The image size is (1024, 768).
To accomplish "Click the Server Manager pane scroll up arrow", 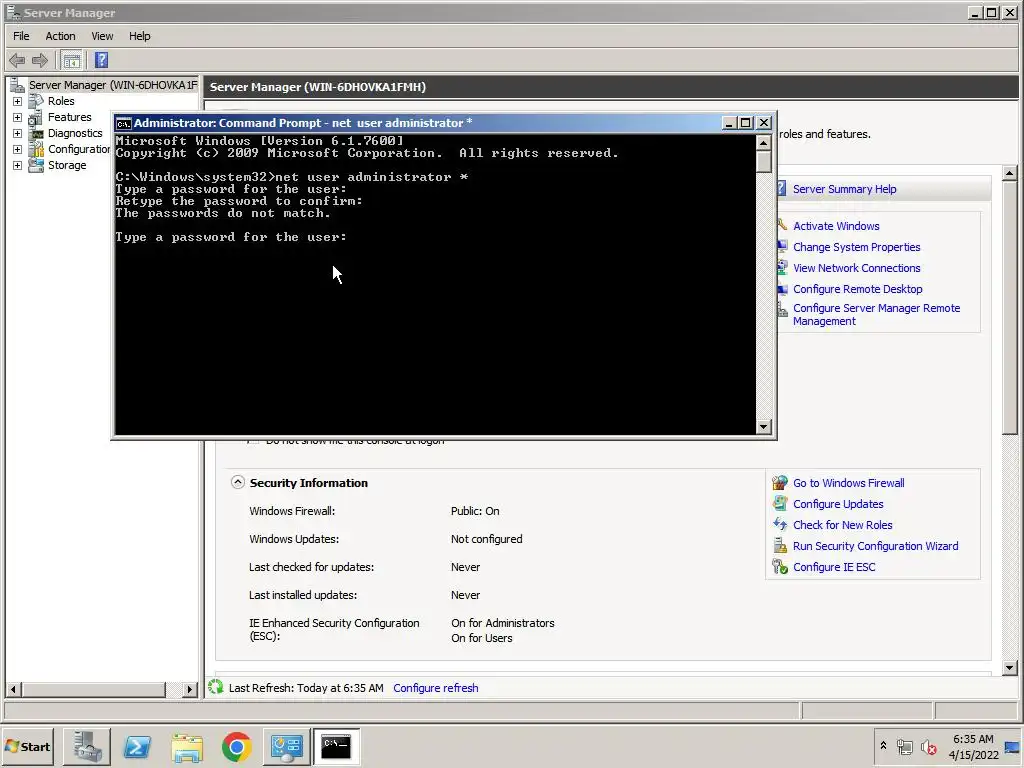I will pyautogui.click(x=1010, y=173).
